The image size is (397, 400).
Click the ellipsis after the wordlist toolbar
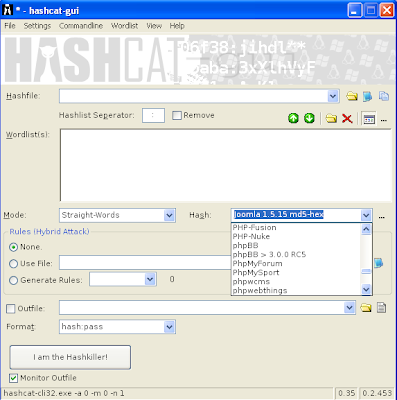point(384,120)
